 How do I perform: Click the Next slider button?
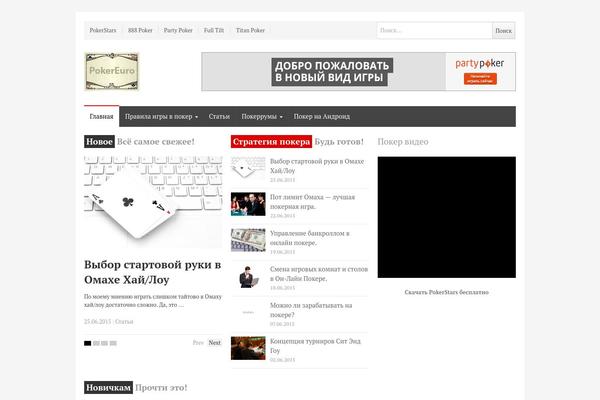pyautogui.click(x=214, y=343)
